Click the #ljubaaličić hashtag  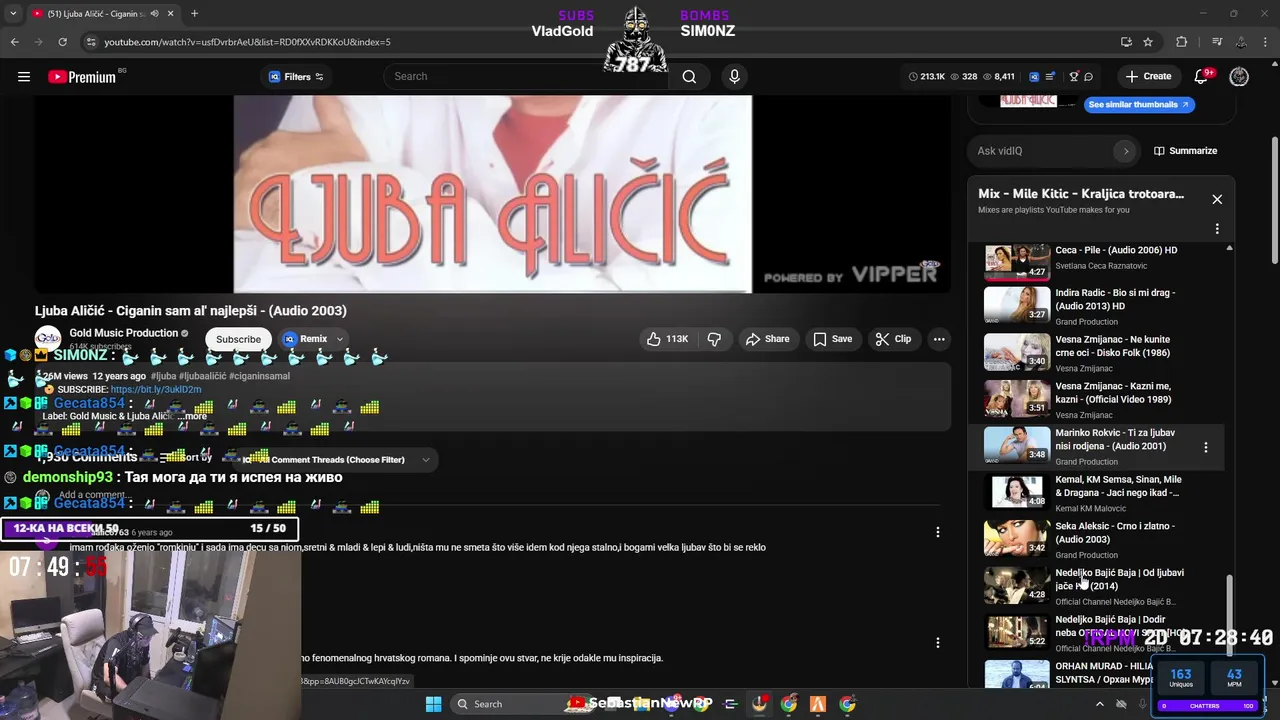click(203, 376)
